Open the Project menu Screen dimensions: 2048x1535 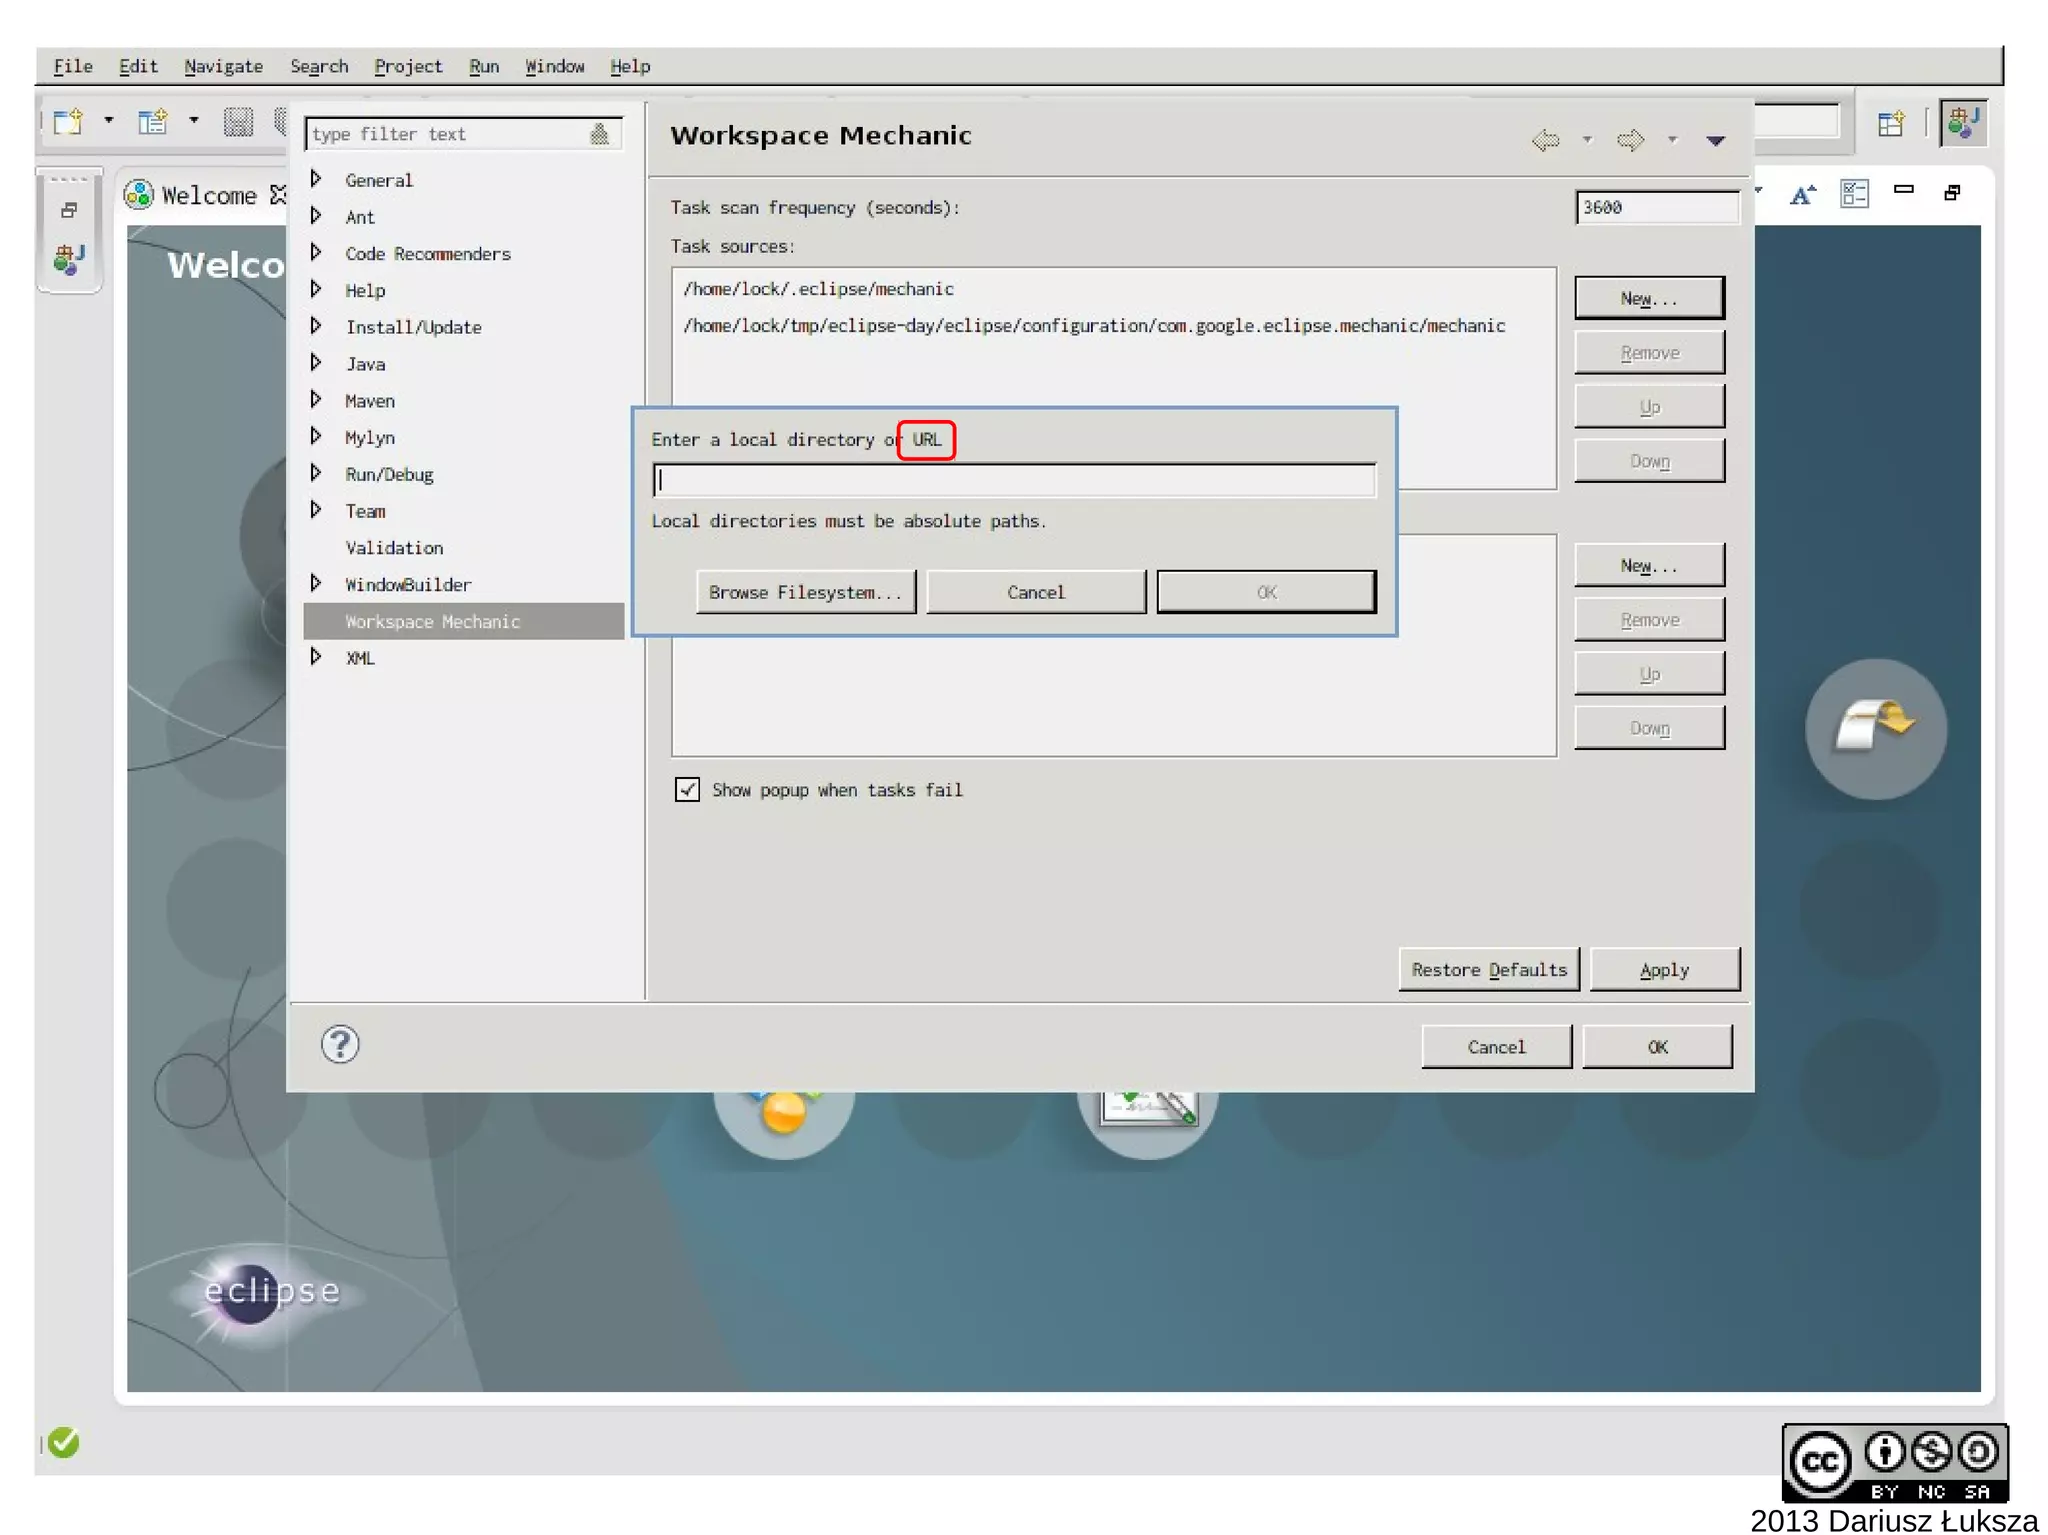[x=407, y=66]
